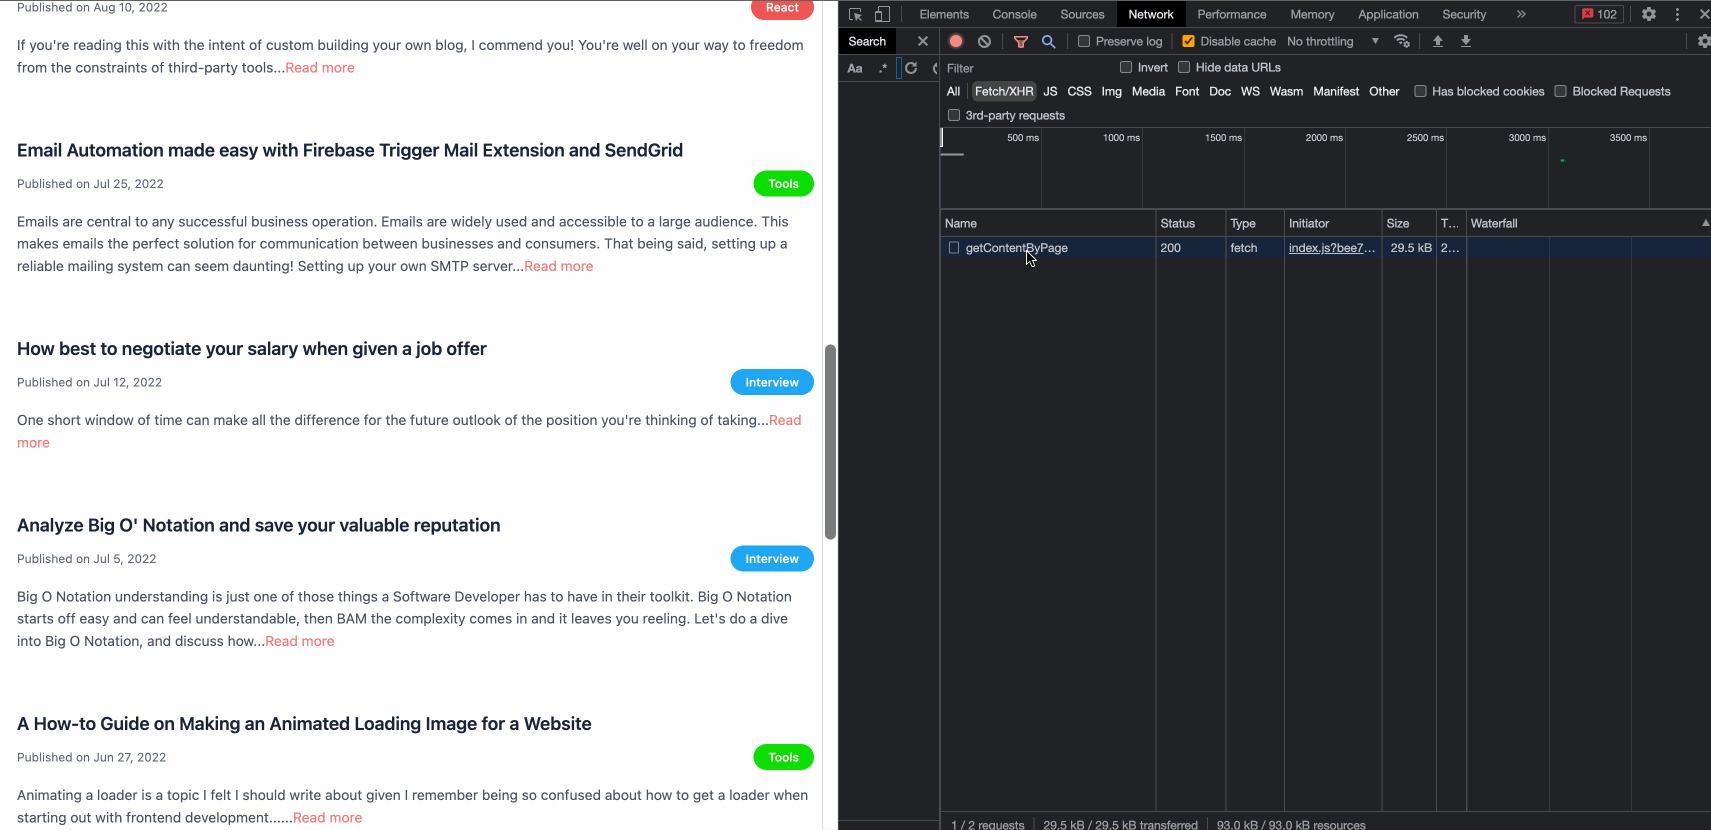This screenshot has width=1711, height=830.
Task: Open DevTools settings gear
Action: (1649, 14)
